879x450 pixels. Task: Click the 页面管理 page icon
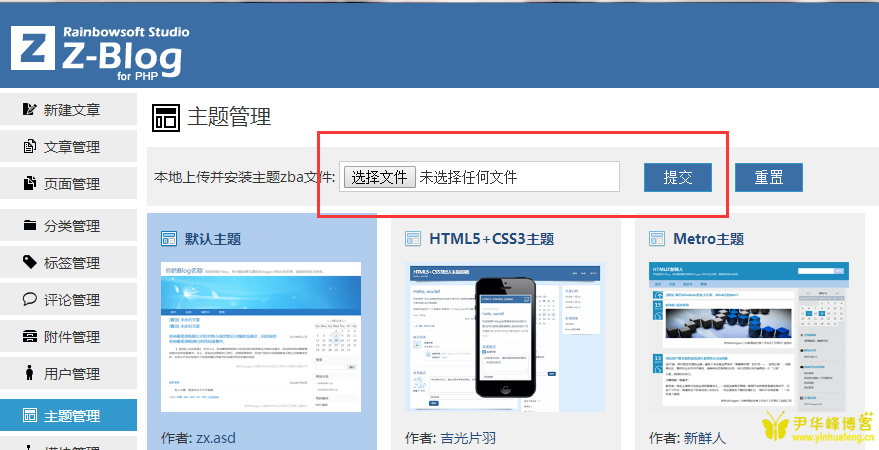click(30, 183)
